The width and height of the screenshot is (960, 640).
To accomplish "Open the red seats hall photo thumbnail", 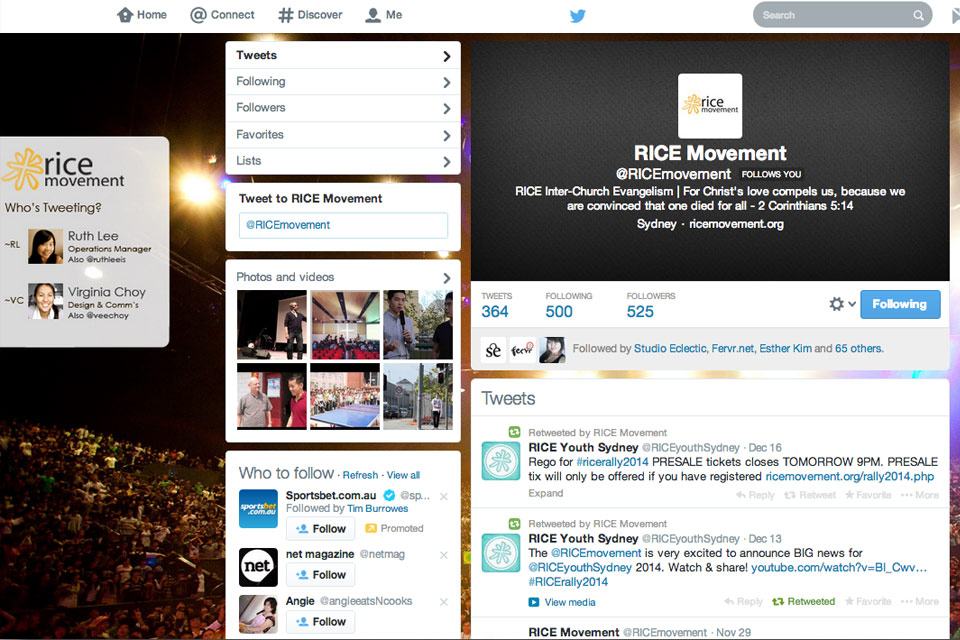I will tap(345, 325).
